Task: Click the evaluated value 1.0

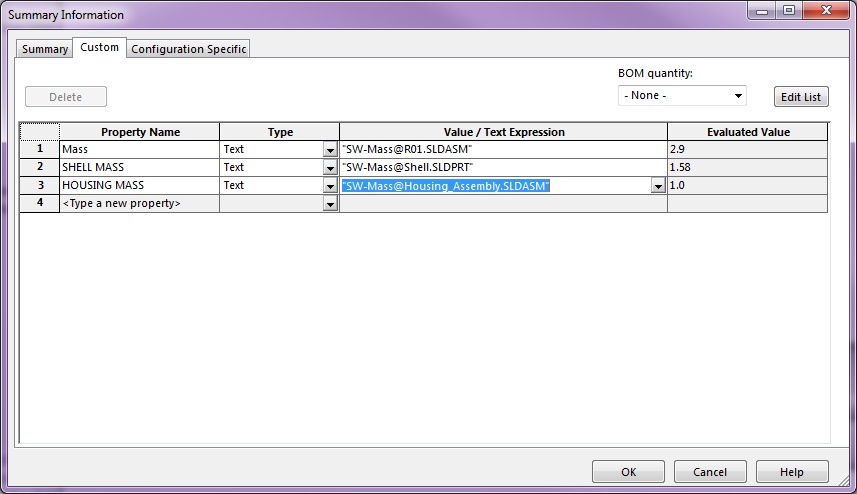Action: click(x=747, y=185)
